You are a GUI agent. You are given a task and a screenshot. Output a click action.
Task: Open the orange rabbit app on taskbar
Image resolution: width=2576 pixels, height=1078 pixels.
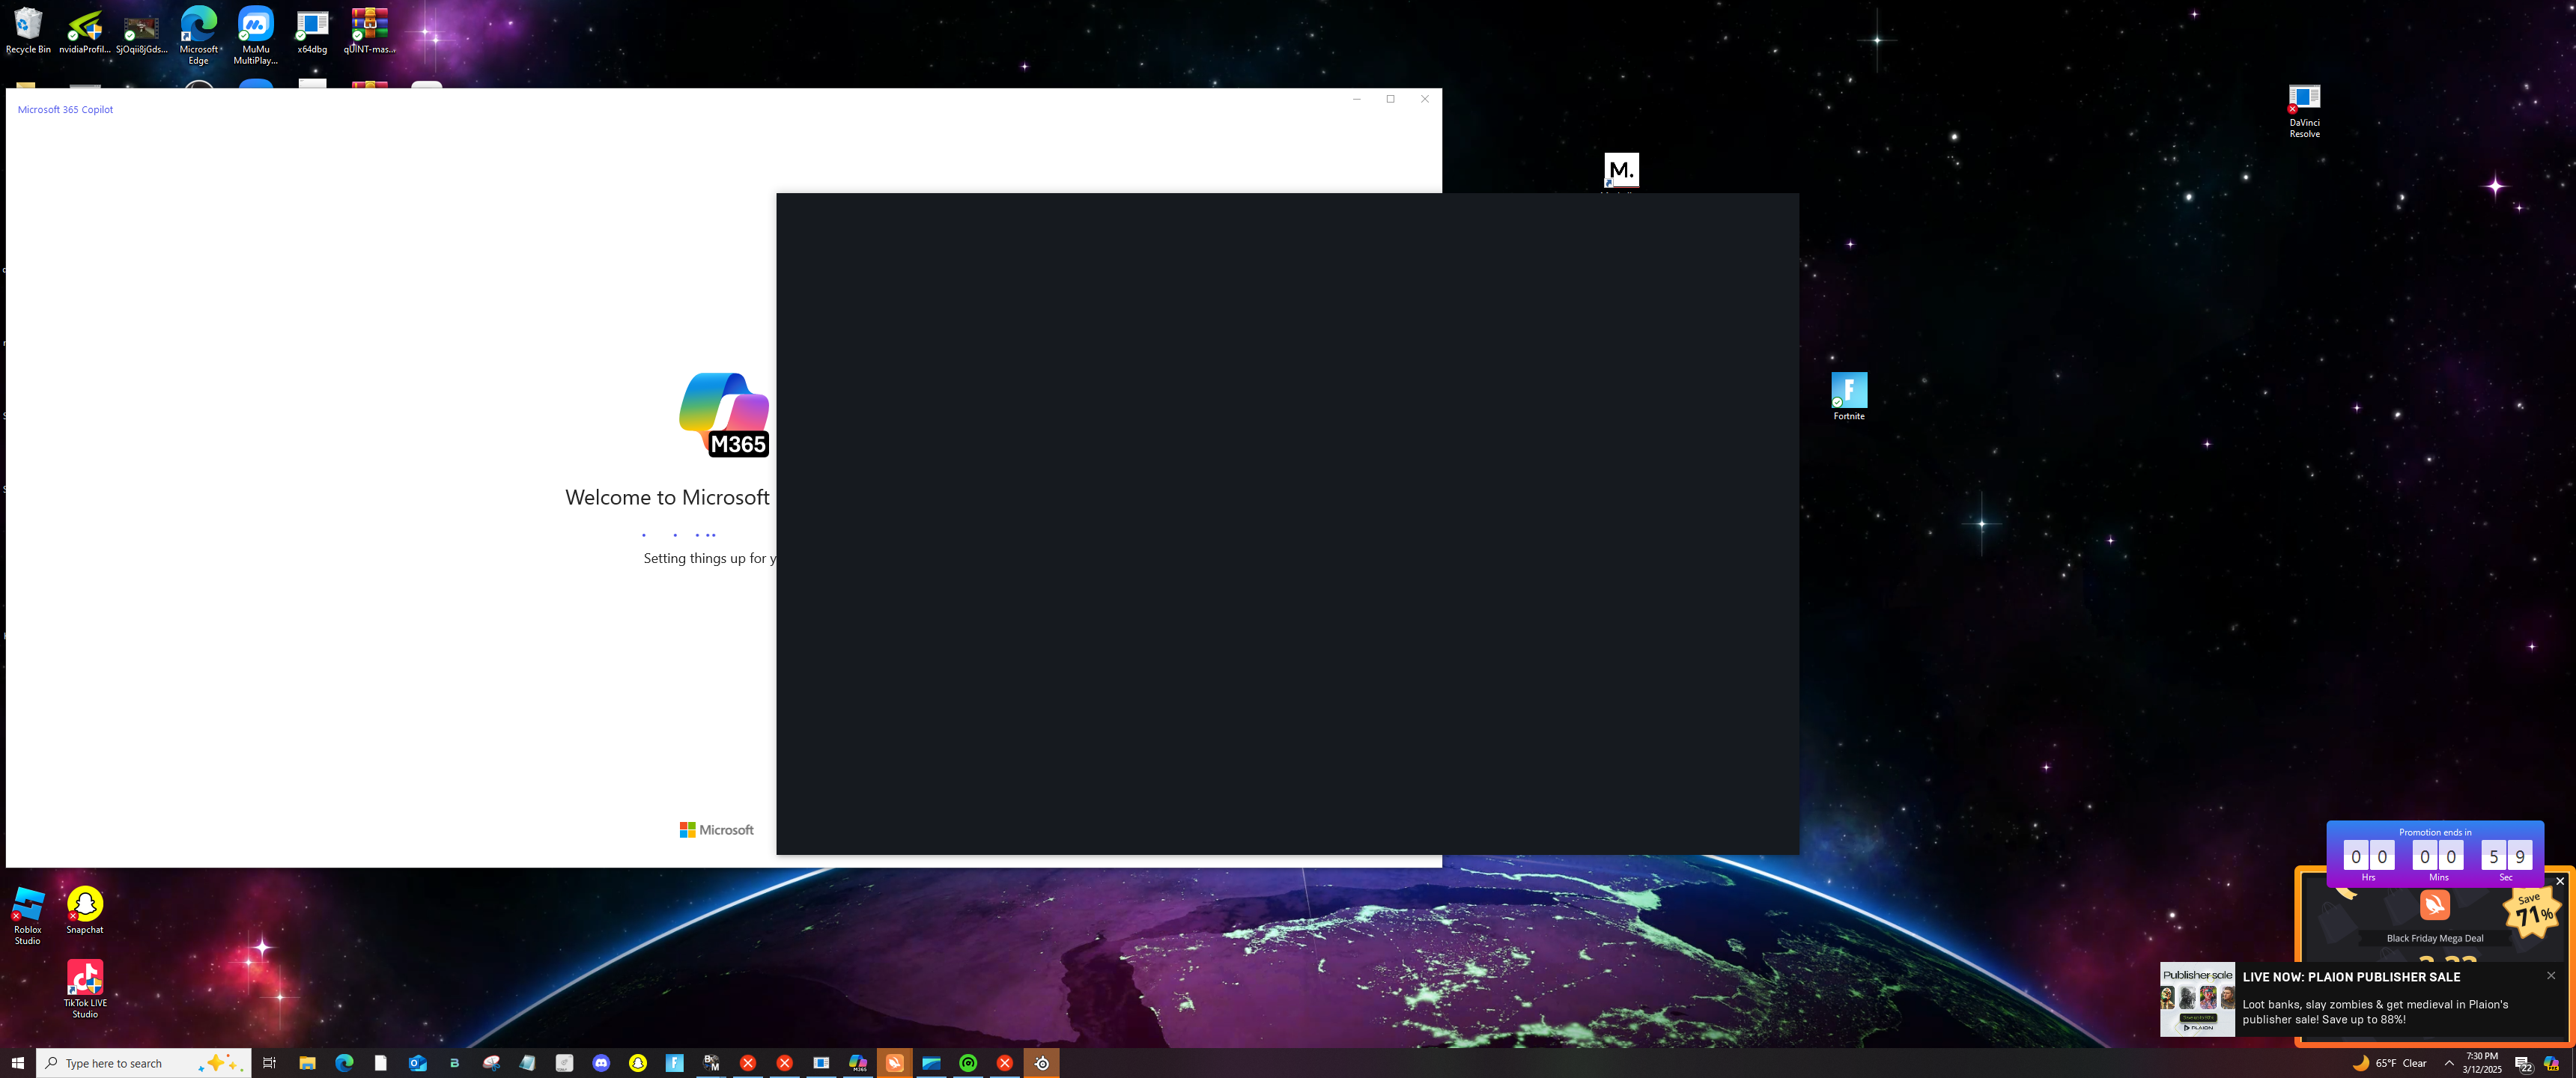coord(895,1063)
